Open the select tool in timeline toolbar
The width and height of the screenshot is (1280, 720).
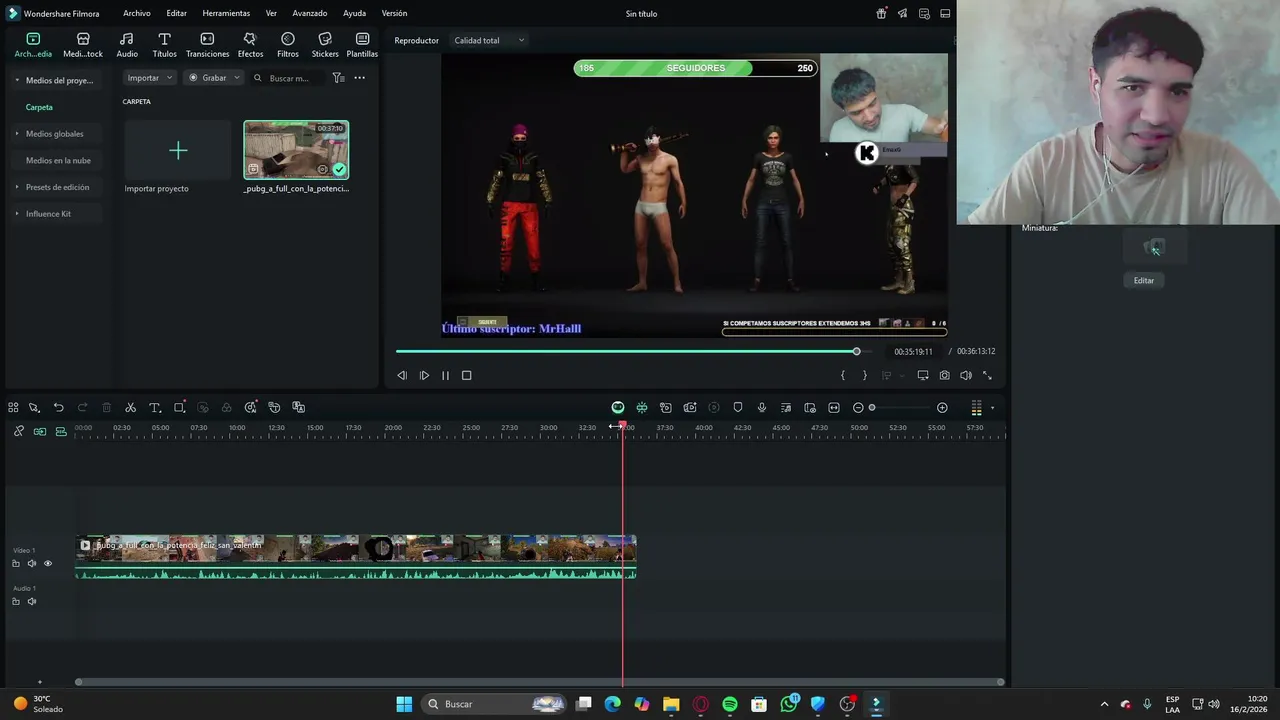click(x=34, y=408)
